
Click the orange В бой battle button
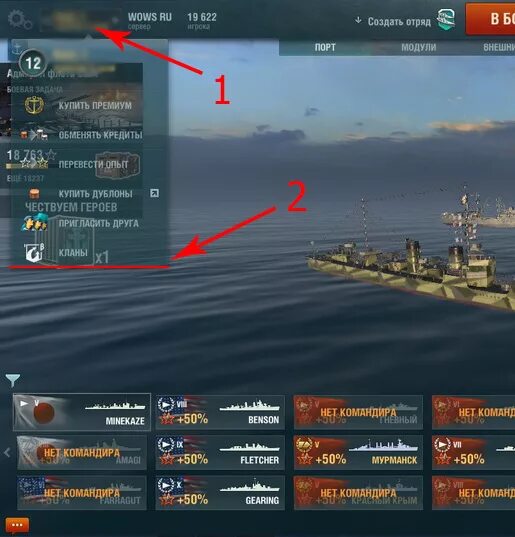490,19
